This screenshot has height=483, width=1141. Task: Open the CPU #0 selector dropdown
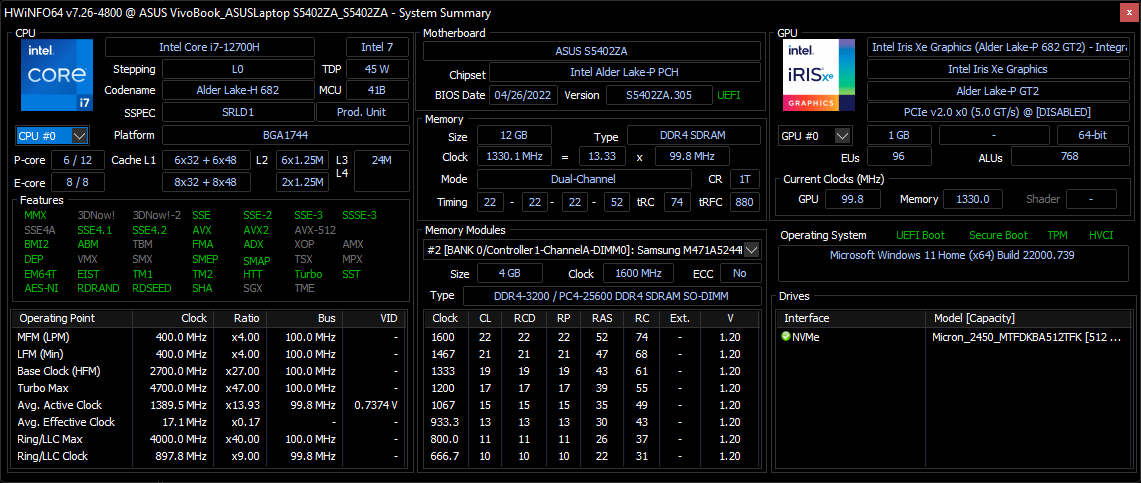pos(53,135)
